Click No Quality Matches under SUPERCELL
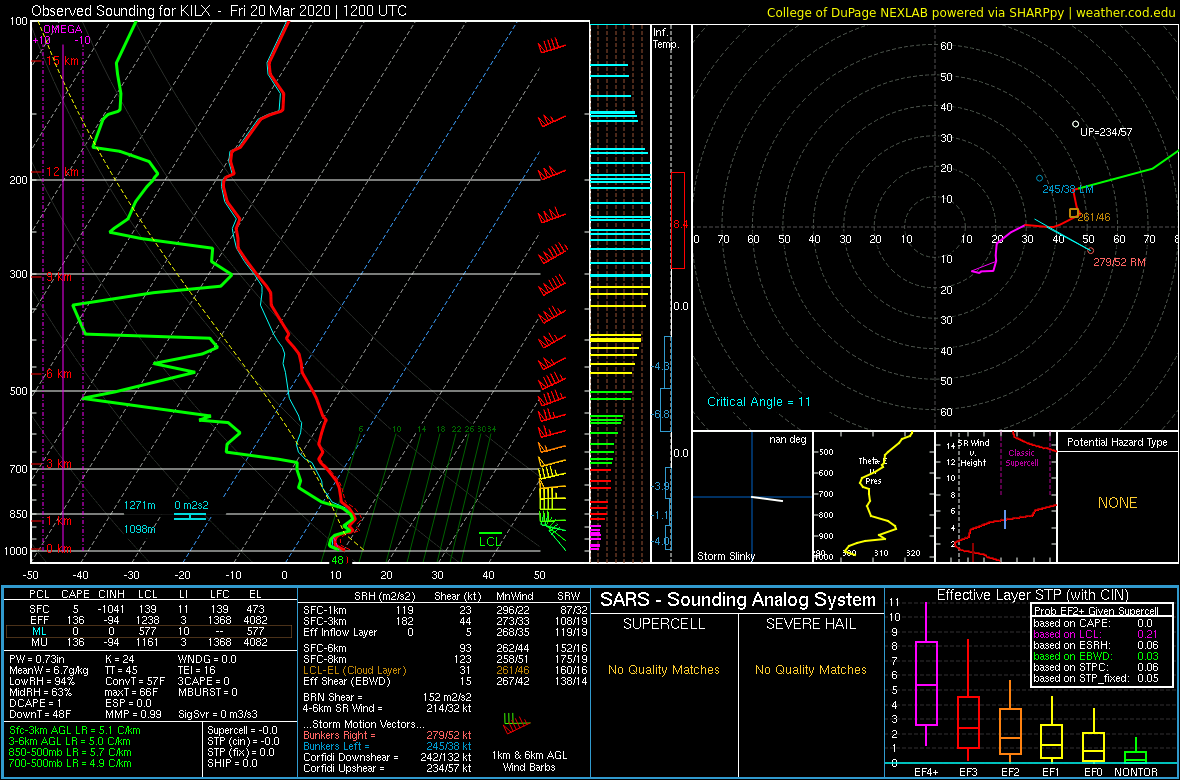Viewport: 1180px width, 780px height. pyautogui.click(x=663, y=669)
